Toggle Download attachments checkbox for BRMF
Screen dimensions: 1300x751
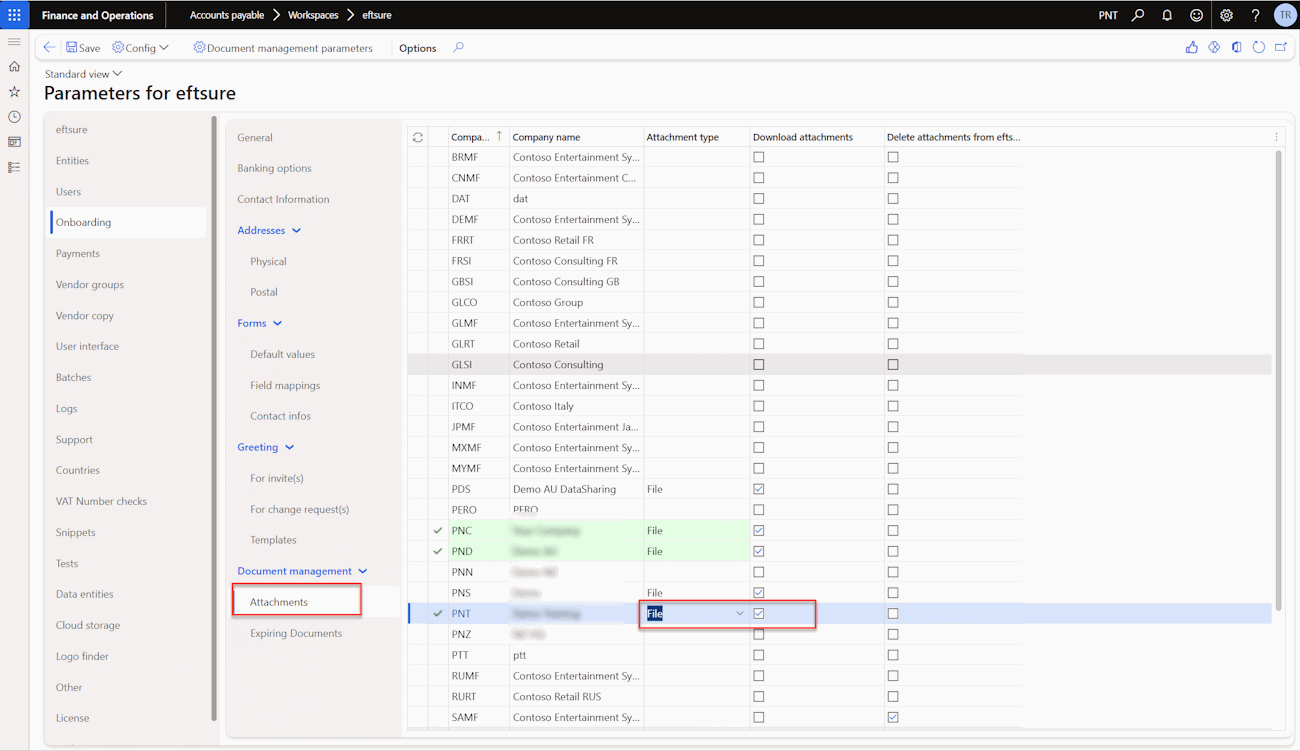click(x=759, y=157)
